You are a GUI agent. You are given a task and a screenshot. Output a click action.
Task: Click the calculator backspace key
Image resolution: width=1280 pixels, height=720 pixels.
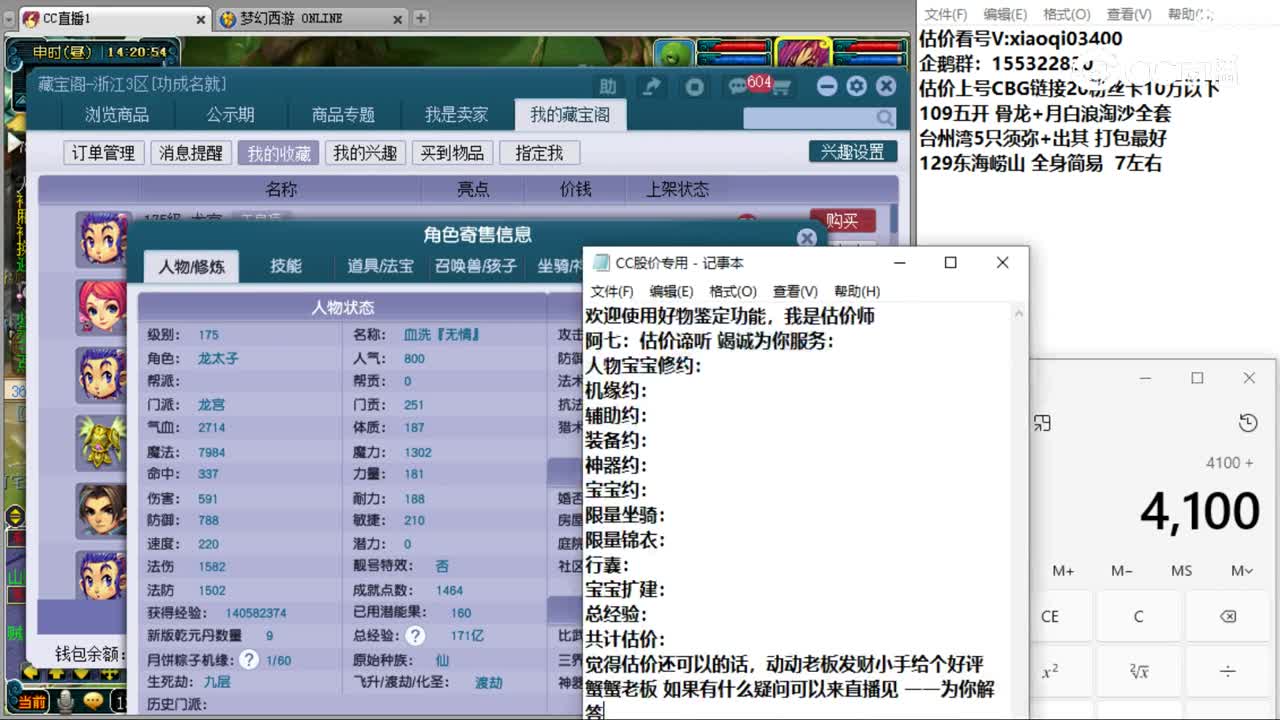tap(1228, 616)
